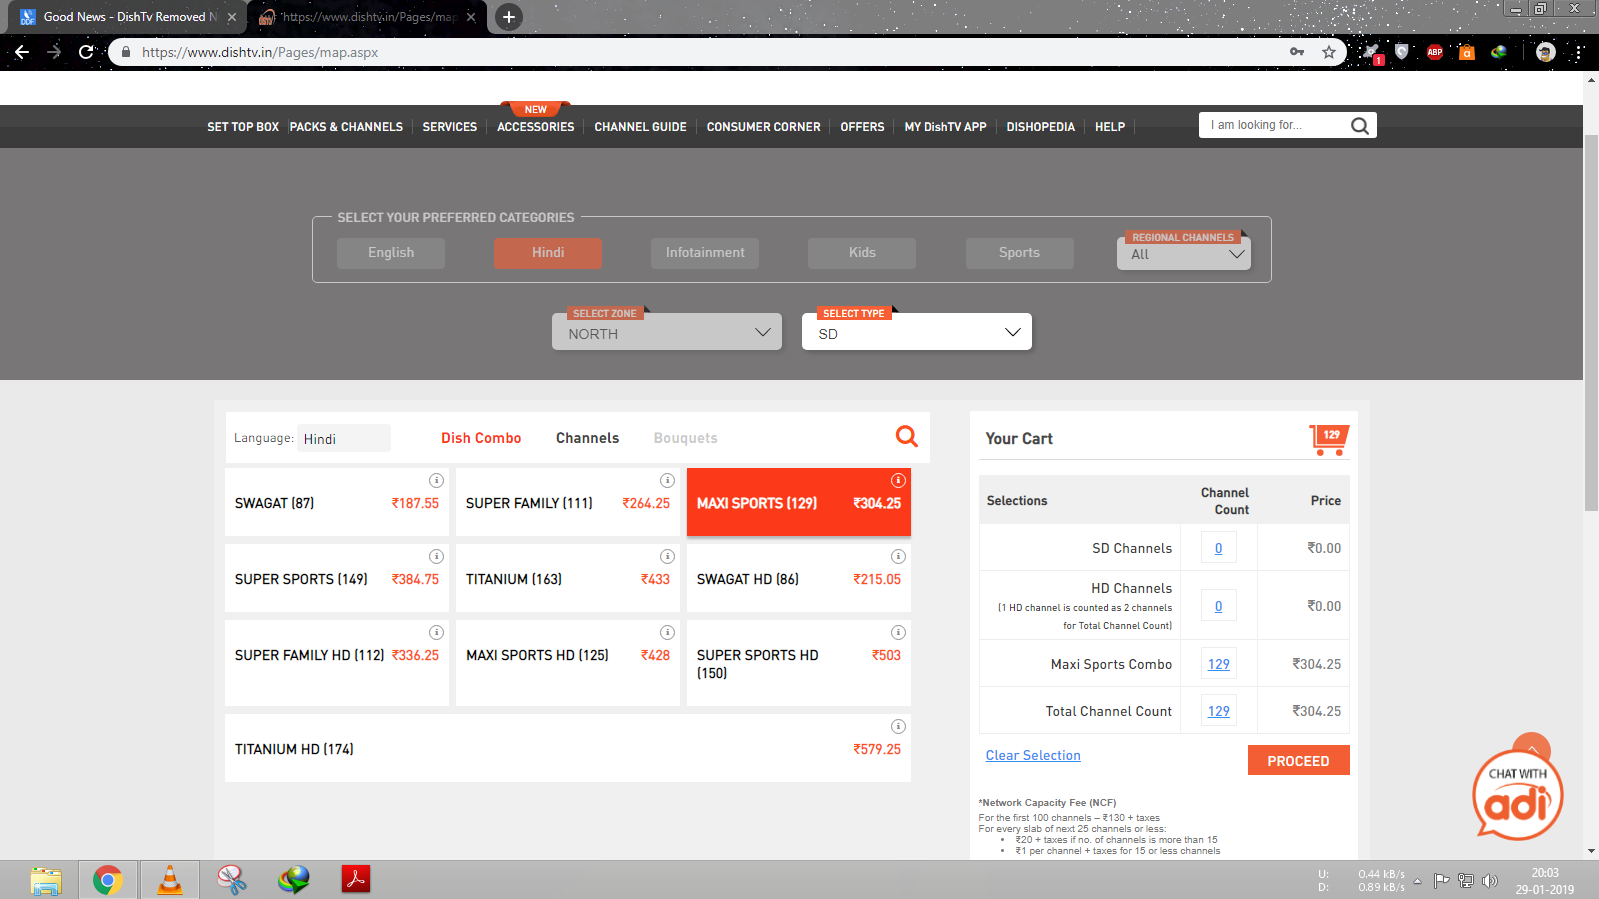Switch to the Channels tab
The width and height of the screenshot is (1599, 899).
[x=587, y=438]
